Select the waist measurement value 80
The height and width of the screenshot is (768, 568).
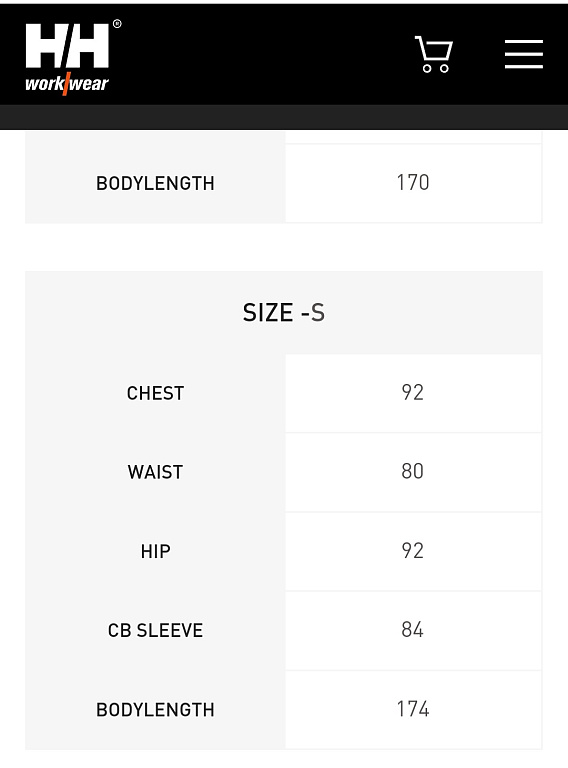[412, 472]
